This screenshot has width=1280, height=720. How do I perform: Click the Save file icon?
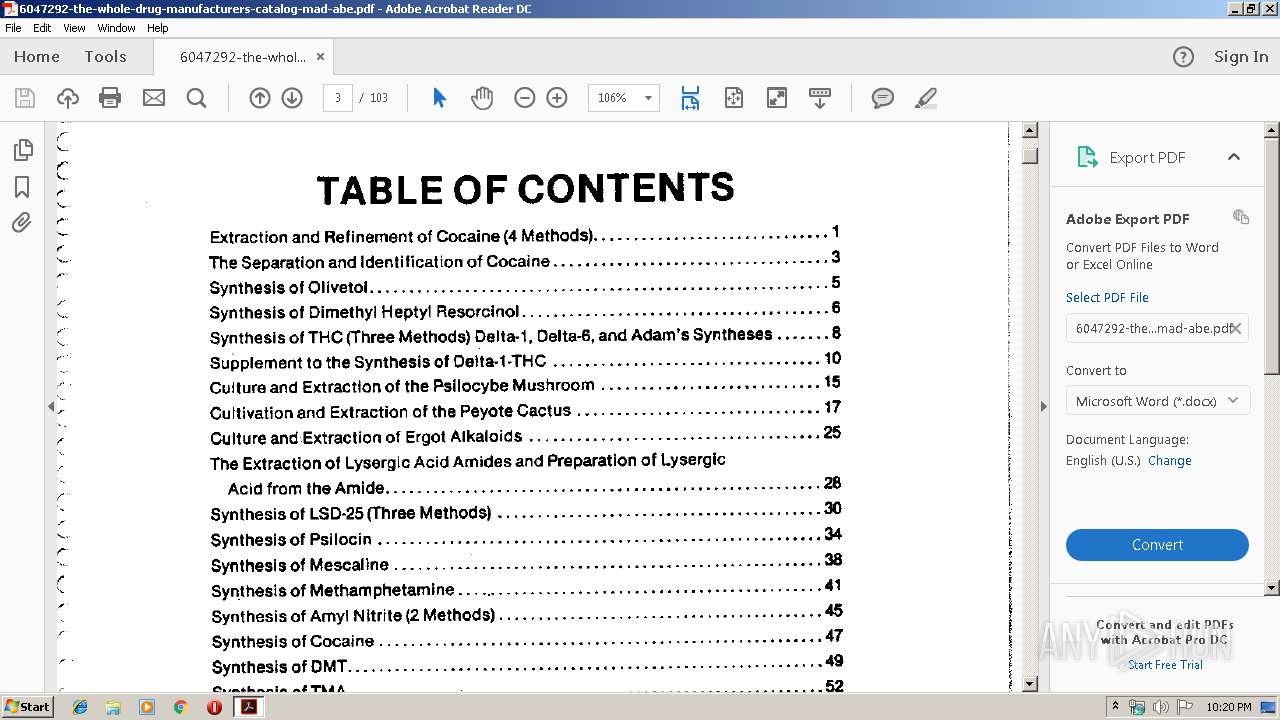coord(25,98)
